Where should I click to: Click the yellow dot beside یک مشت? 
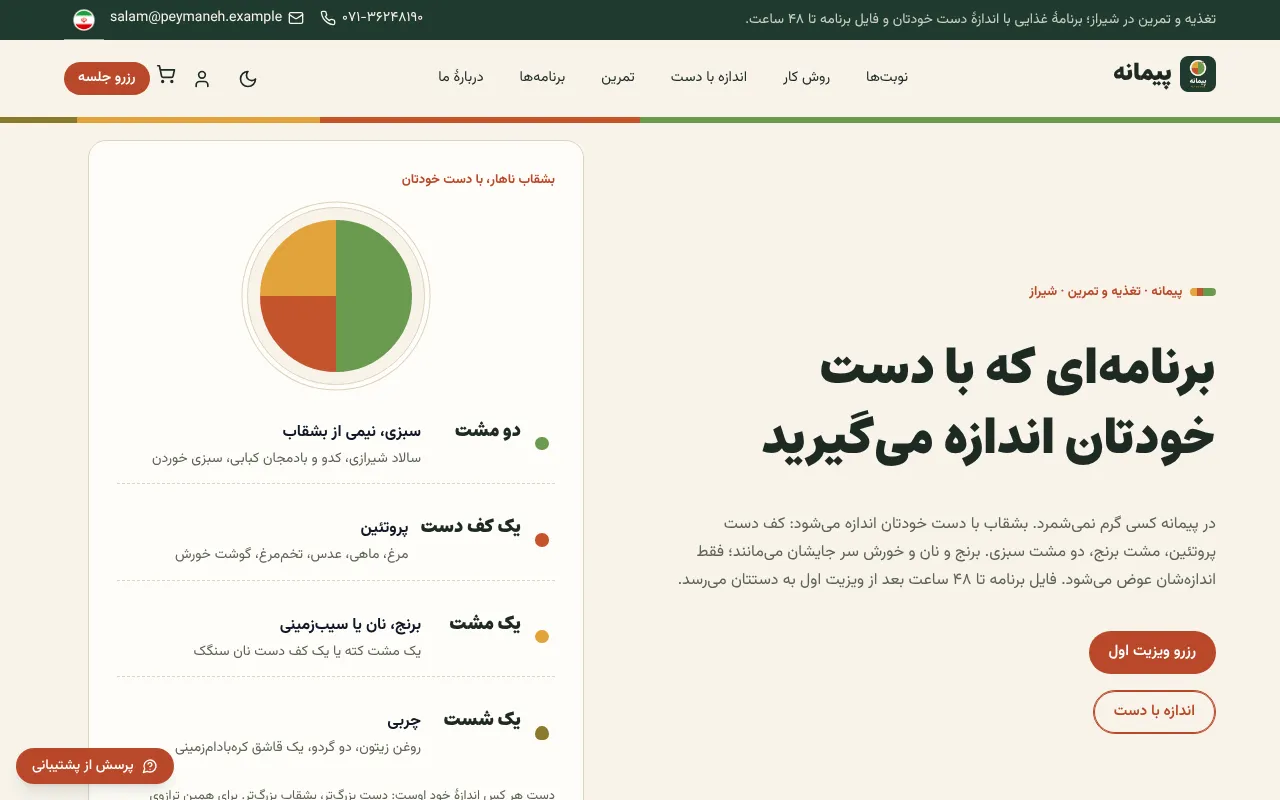click(x=542, y=637)
